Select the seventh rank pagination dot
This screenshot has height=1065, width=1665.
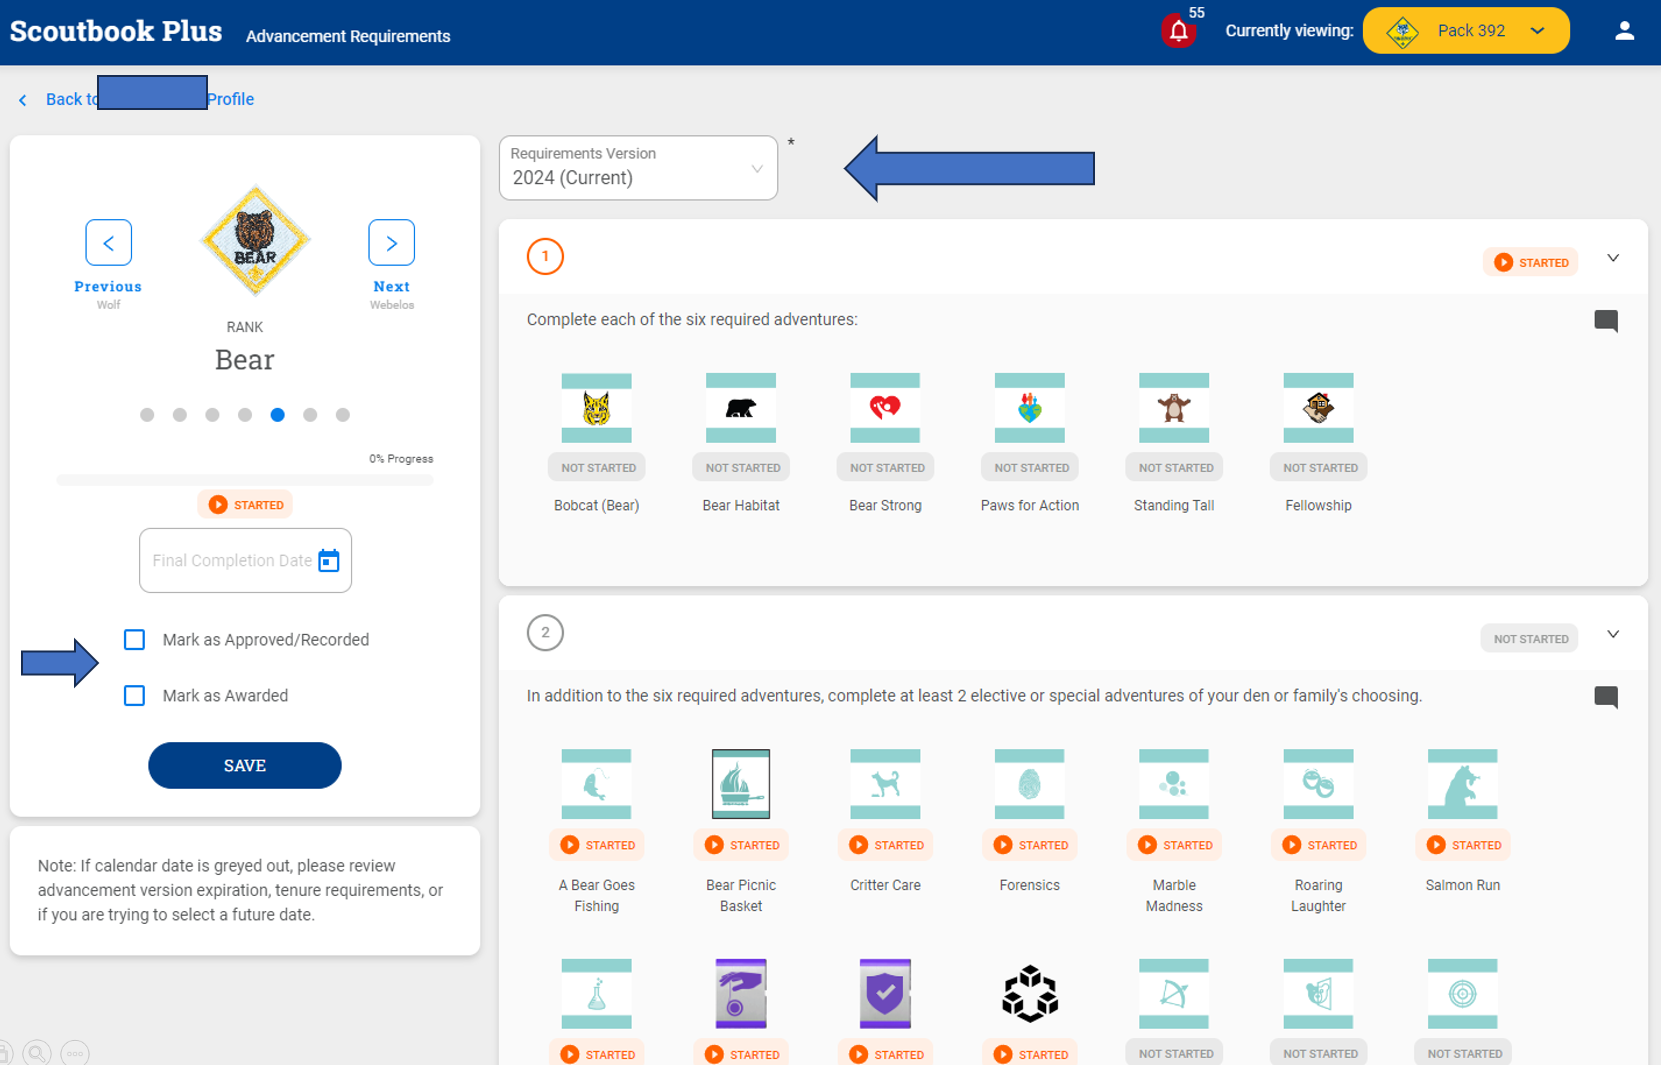(343, 415)
